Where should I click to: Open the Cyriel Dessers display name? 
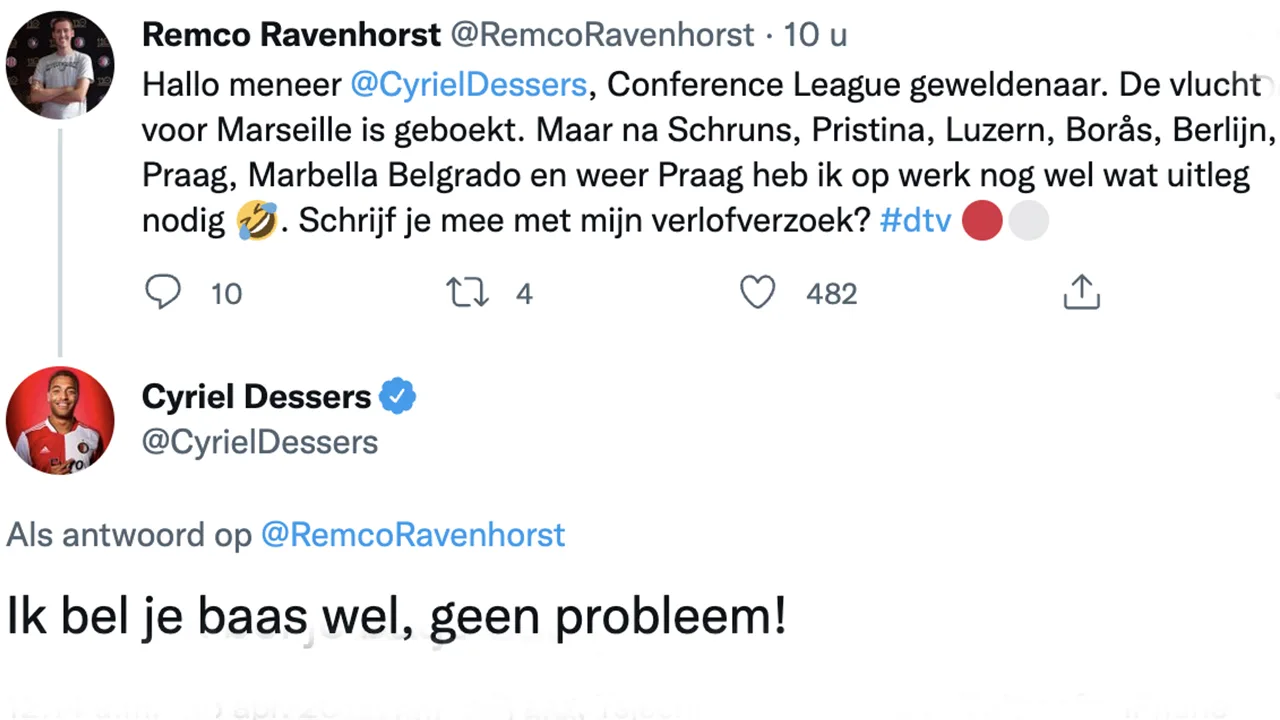coord(256,397)
